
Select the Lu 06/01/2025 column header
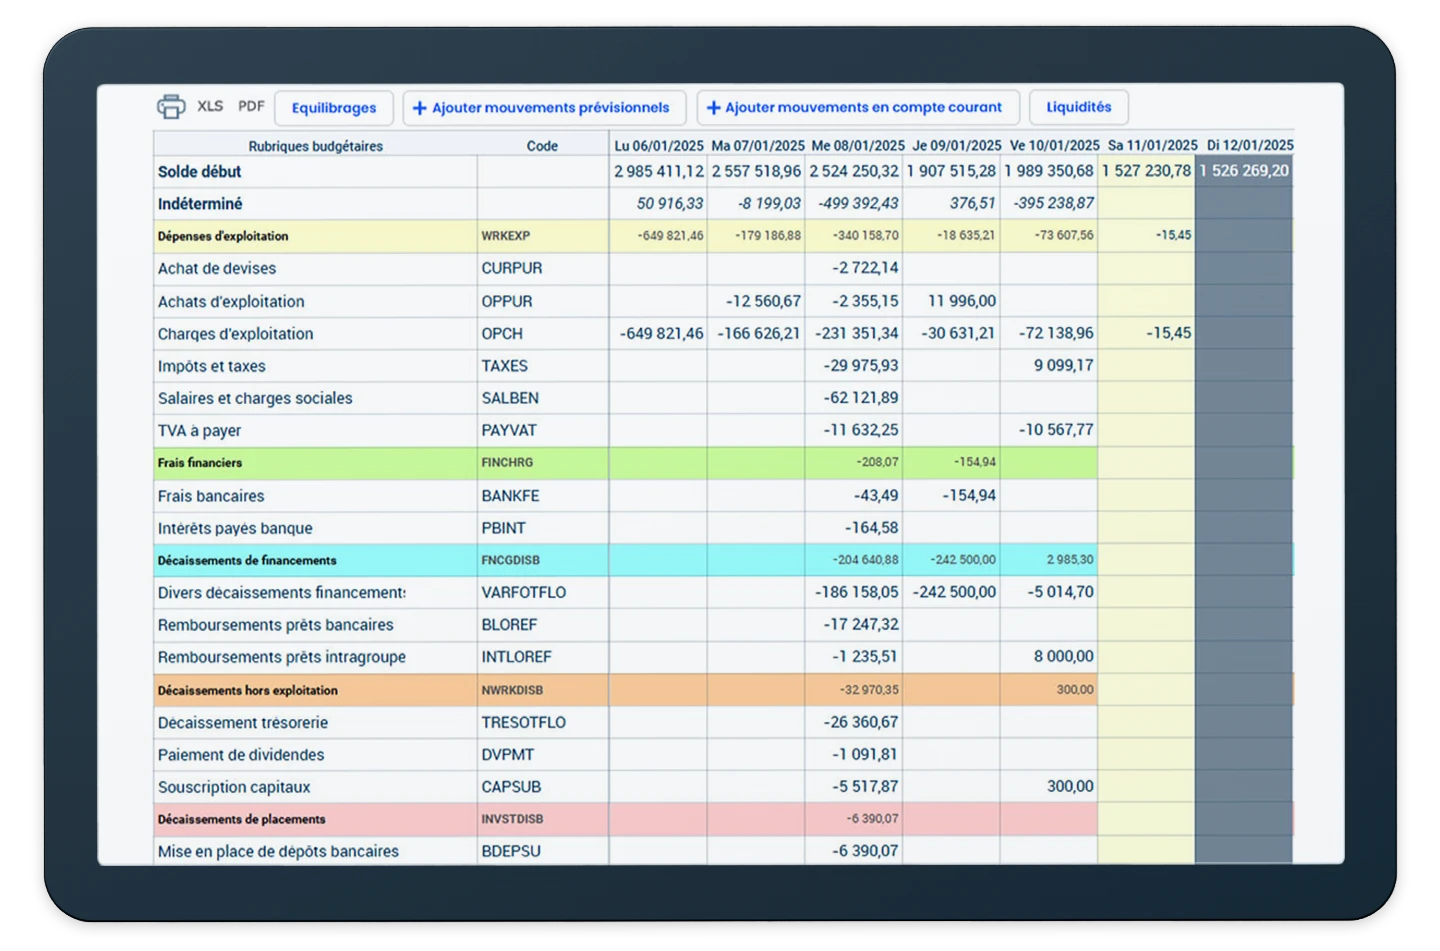[658, 146]
